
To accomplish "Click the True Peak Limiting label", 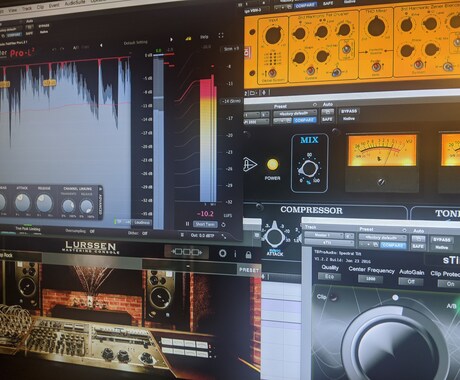I will pos(28,229).
